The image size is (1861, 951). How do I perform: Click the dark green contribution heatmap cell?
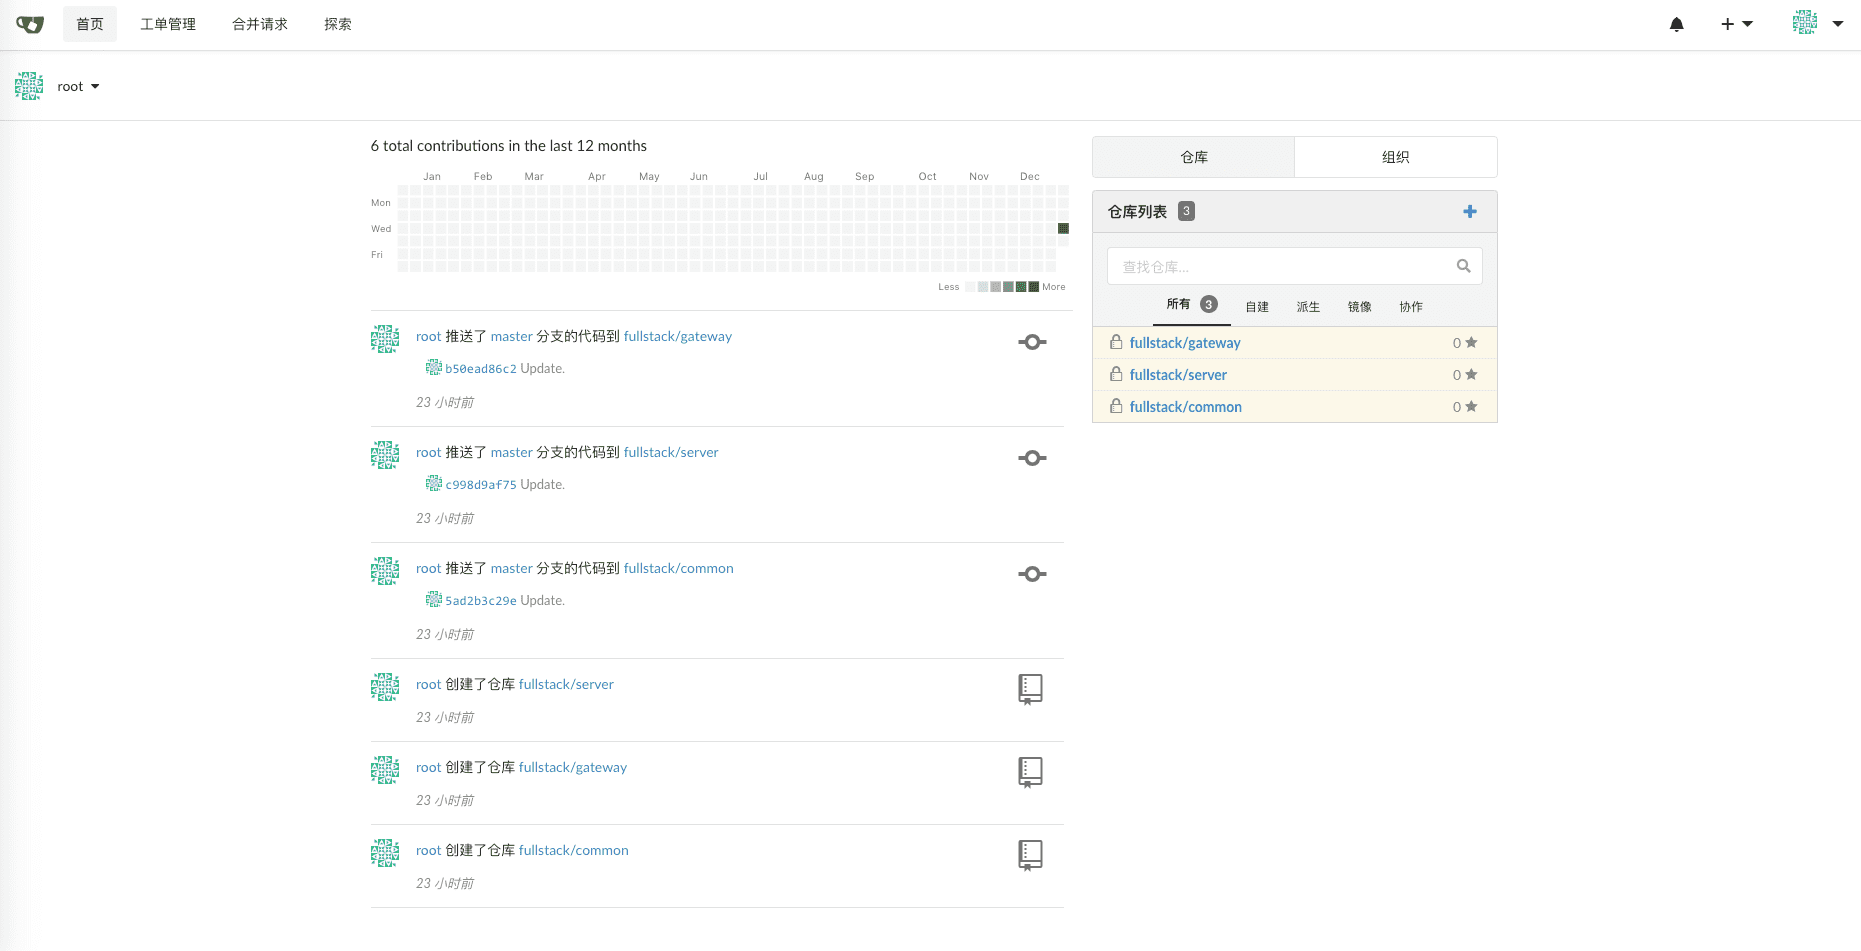[1063, 229]
